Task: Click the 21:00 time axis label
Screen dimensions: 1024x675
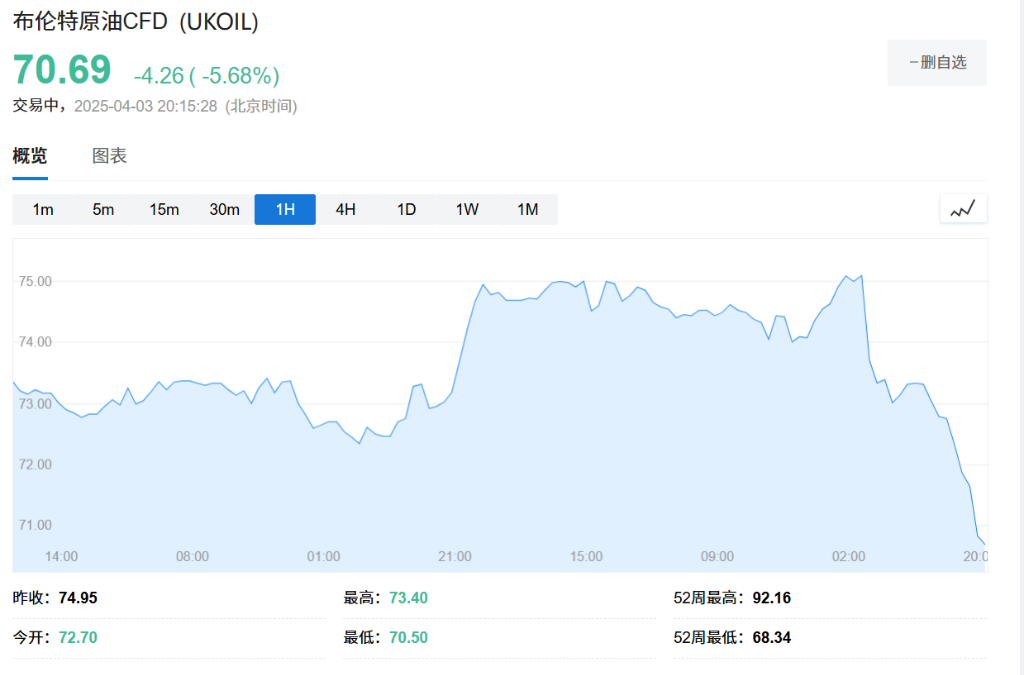Action: click(x=455, y=557)
